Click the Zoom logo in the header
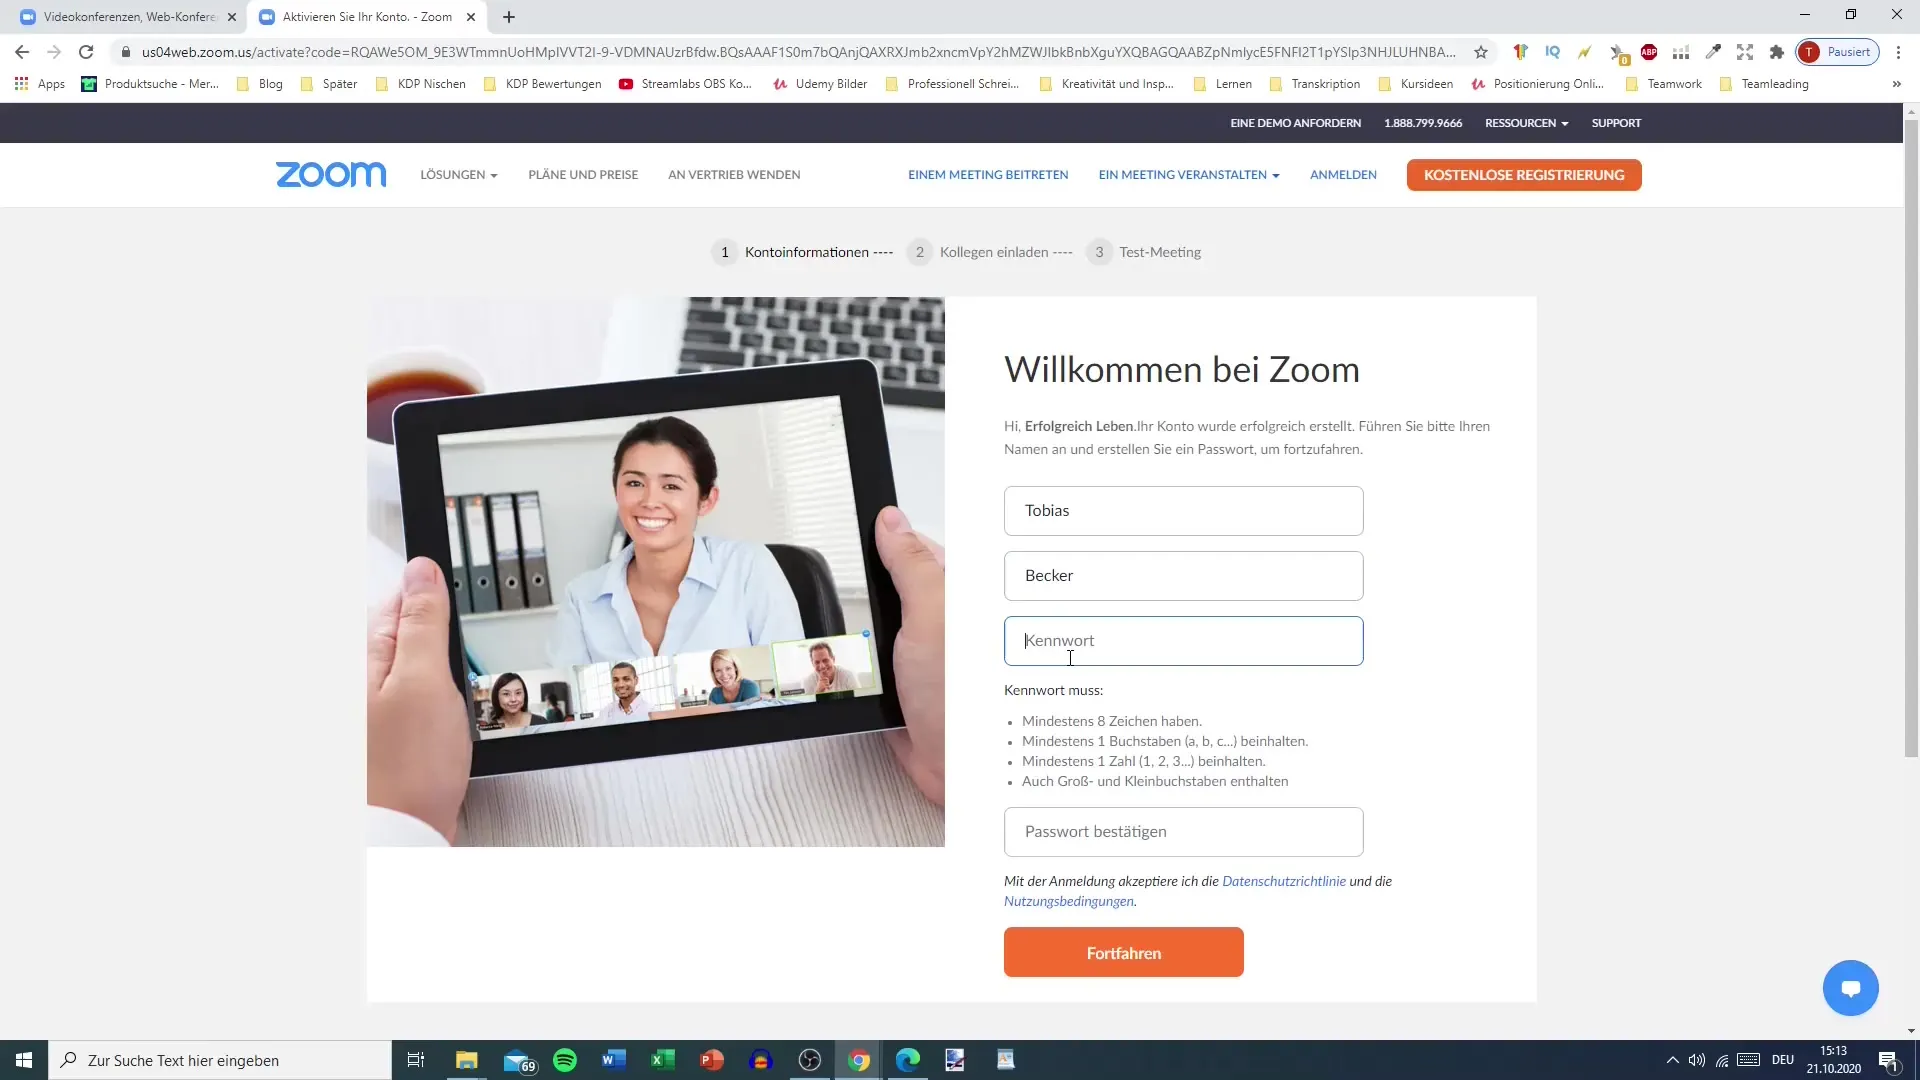 (x=330, y=174)
